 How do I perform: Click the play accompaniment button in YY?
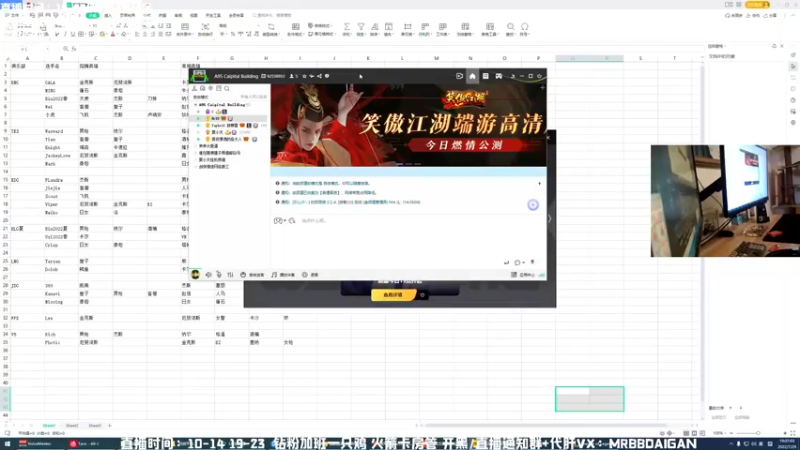(x=283, y=275)
